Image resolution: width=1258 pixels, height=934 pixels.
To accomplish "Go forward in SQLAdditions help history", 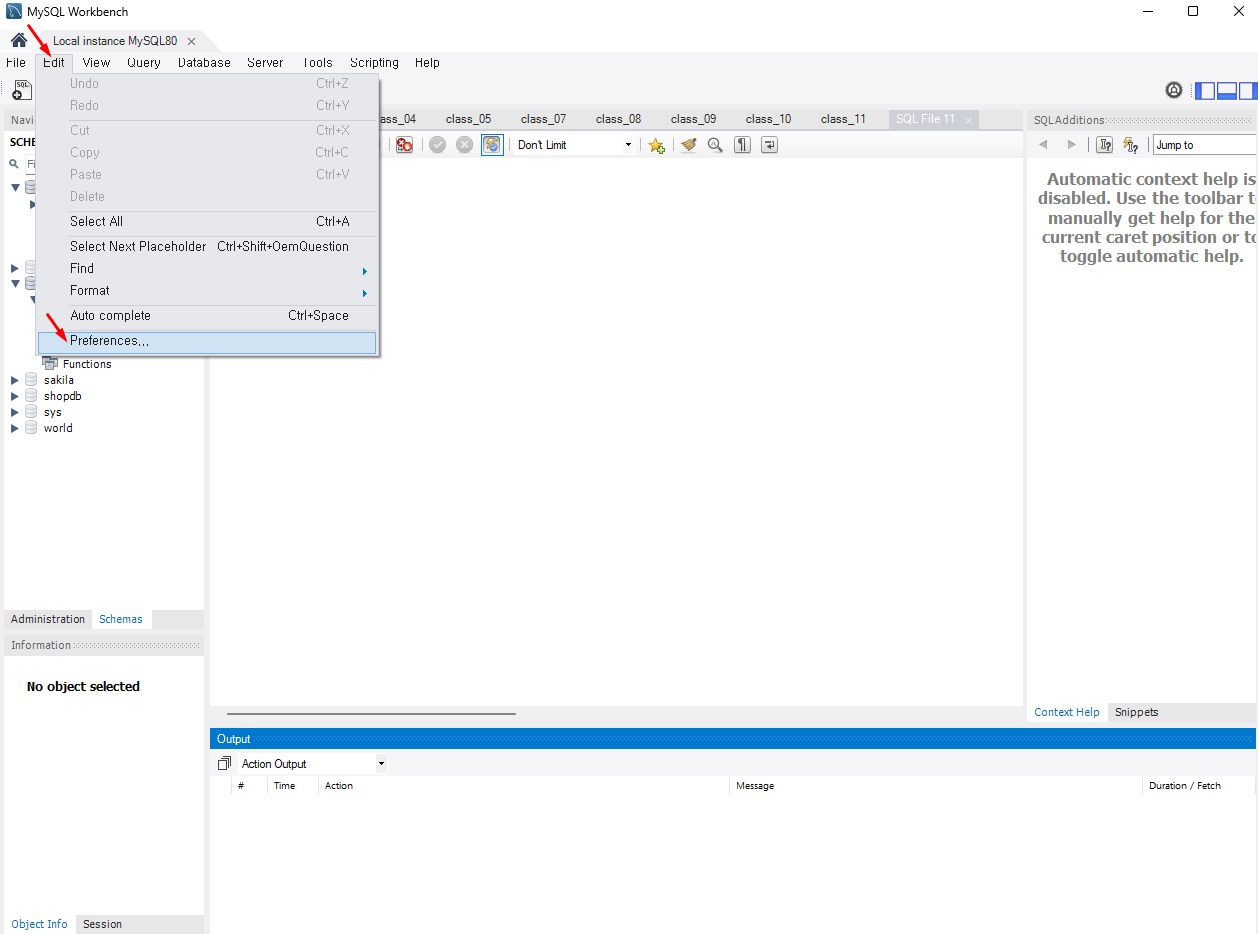I will pos(1072,145).
